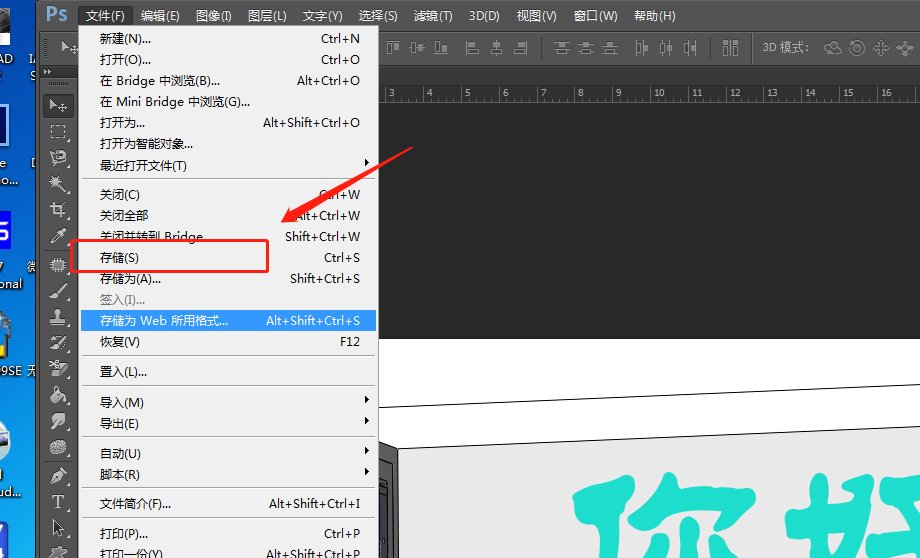Select the Eraser tool

(x=58, y=369)
